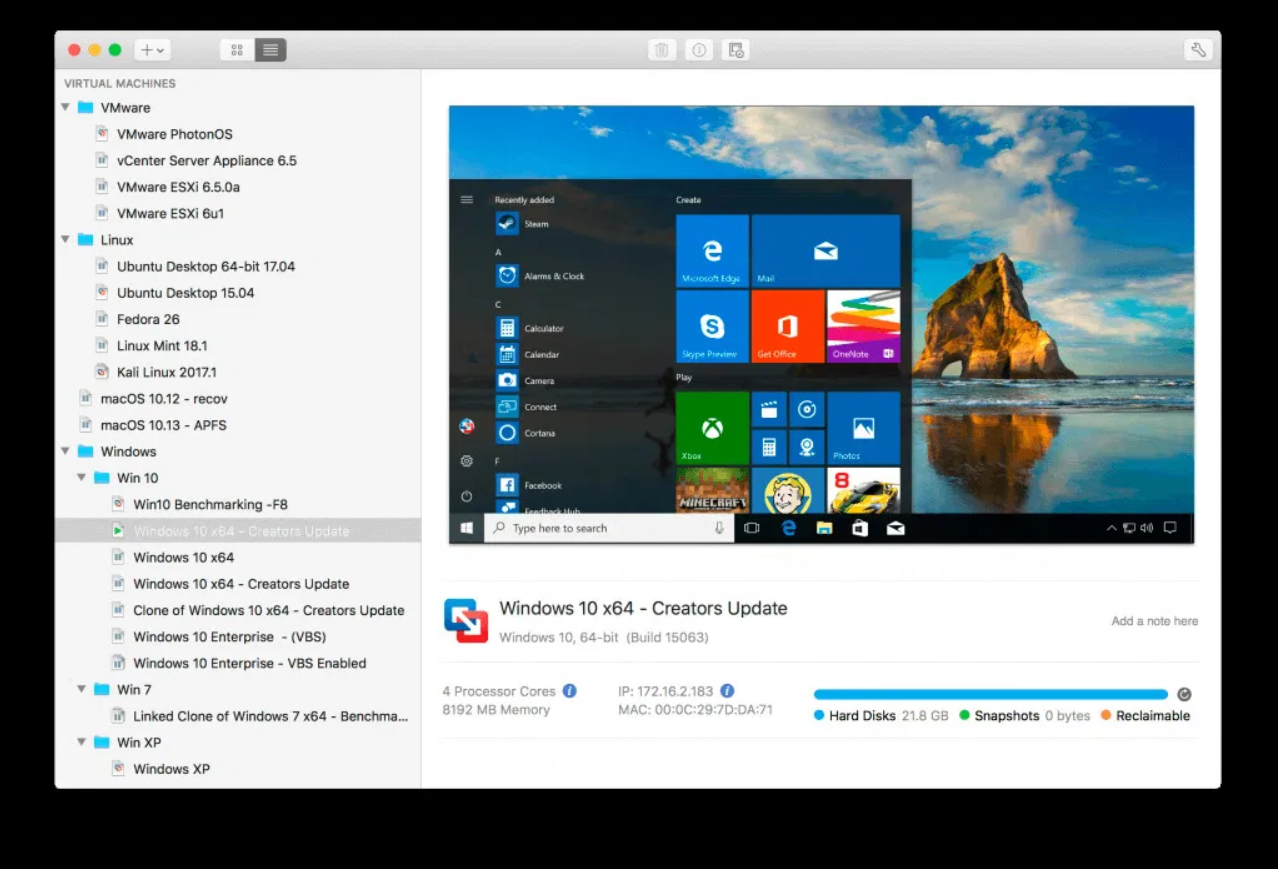Collapse the Win XP folder

(82, 742)
